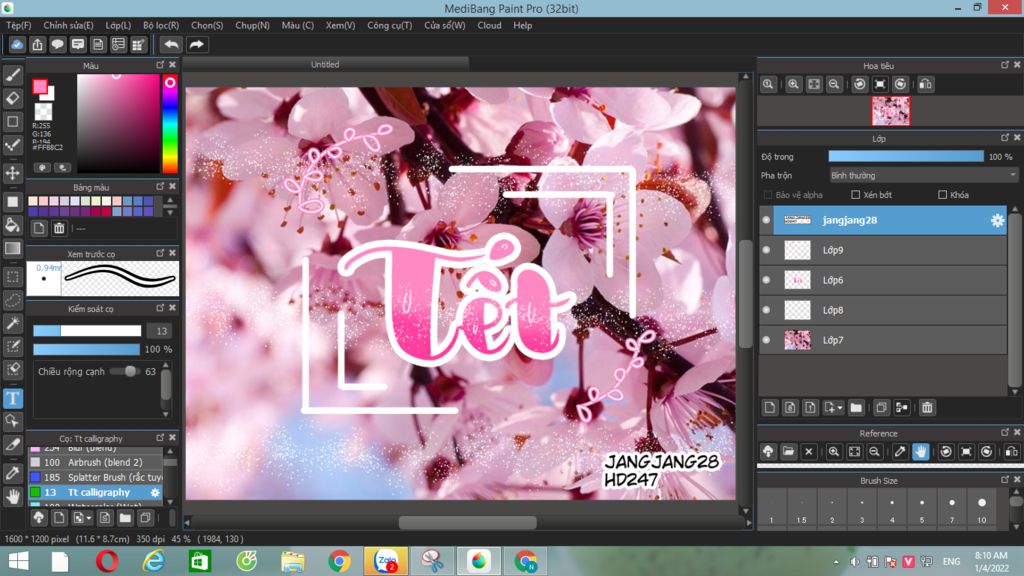Enable the Xén bớt clipping checkbox
The width and height of the screenshot is (1024, 576).
(856, 195)
